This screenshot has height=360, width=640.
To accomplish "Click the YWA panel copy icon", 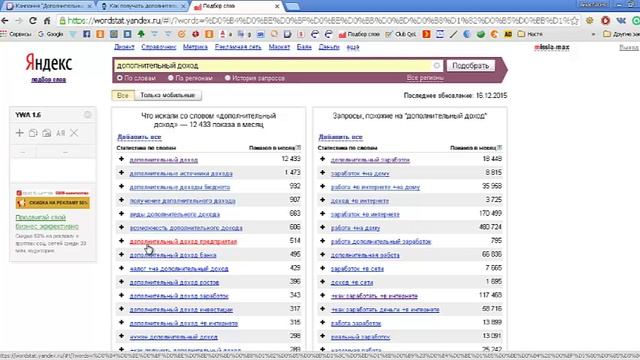I will [x=33, y=133].
